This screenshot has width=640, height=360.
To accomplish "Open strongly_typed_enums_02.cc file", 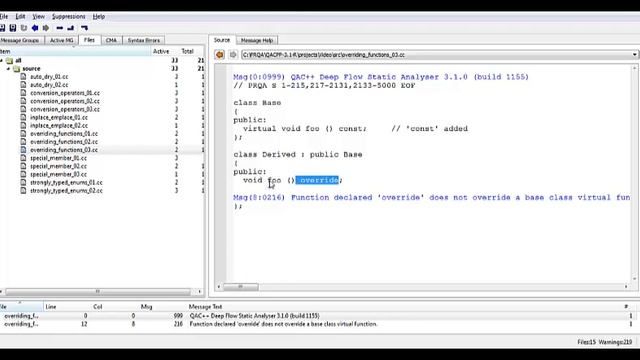I will click(66, 191).
